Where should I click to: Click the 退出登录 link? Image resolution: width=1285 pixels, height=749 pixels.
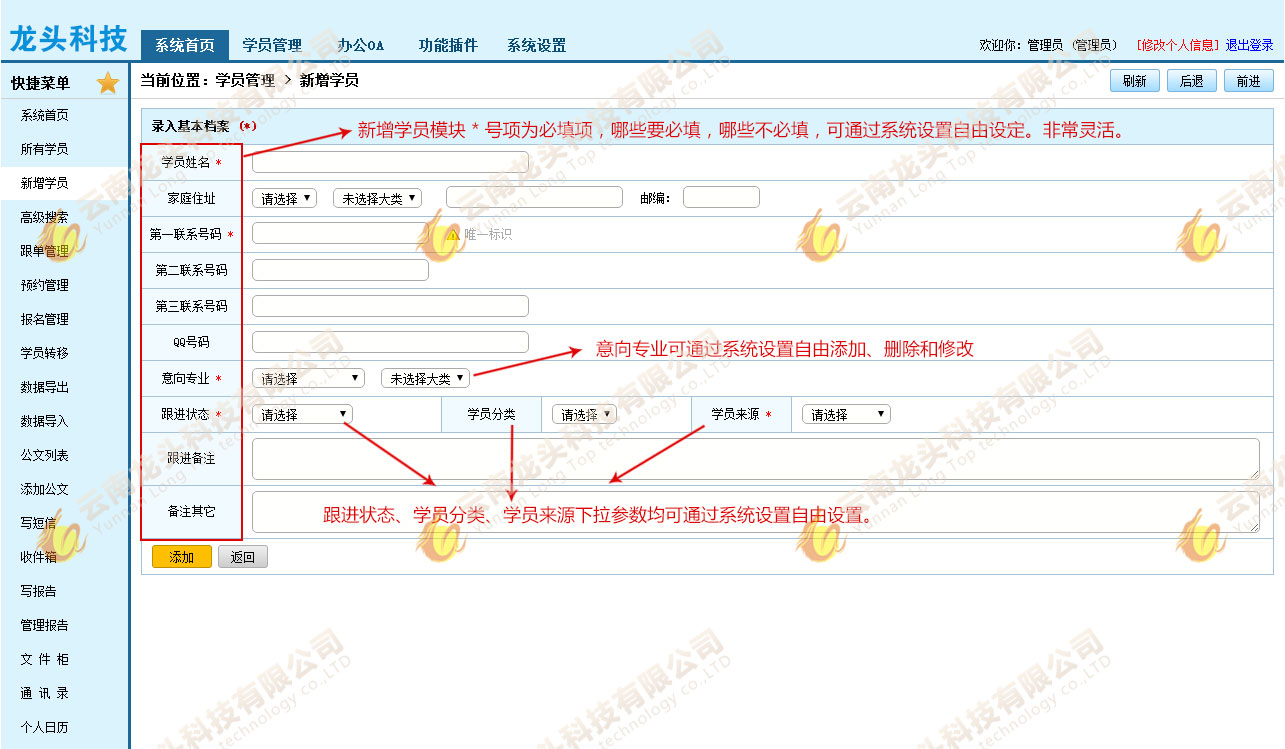tap(1249, 45)
